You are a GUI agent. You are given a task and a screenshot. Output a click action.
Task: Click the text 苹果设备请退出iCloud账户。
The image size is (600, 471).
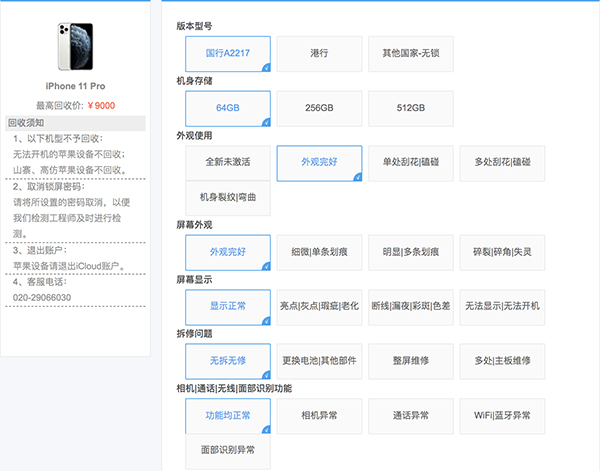69,266
